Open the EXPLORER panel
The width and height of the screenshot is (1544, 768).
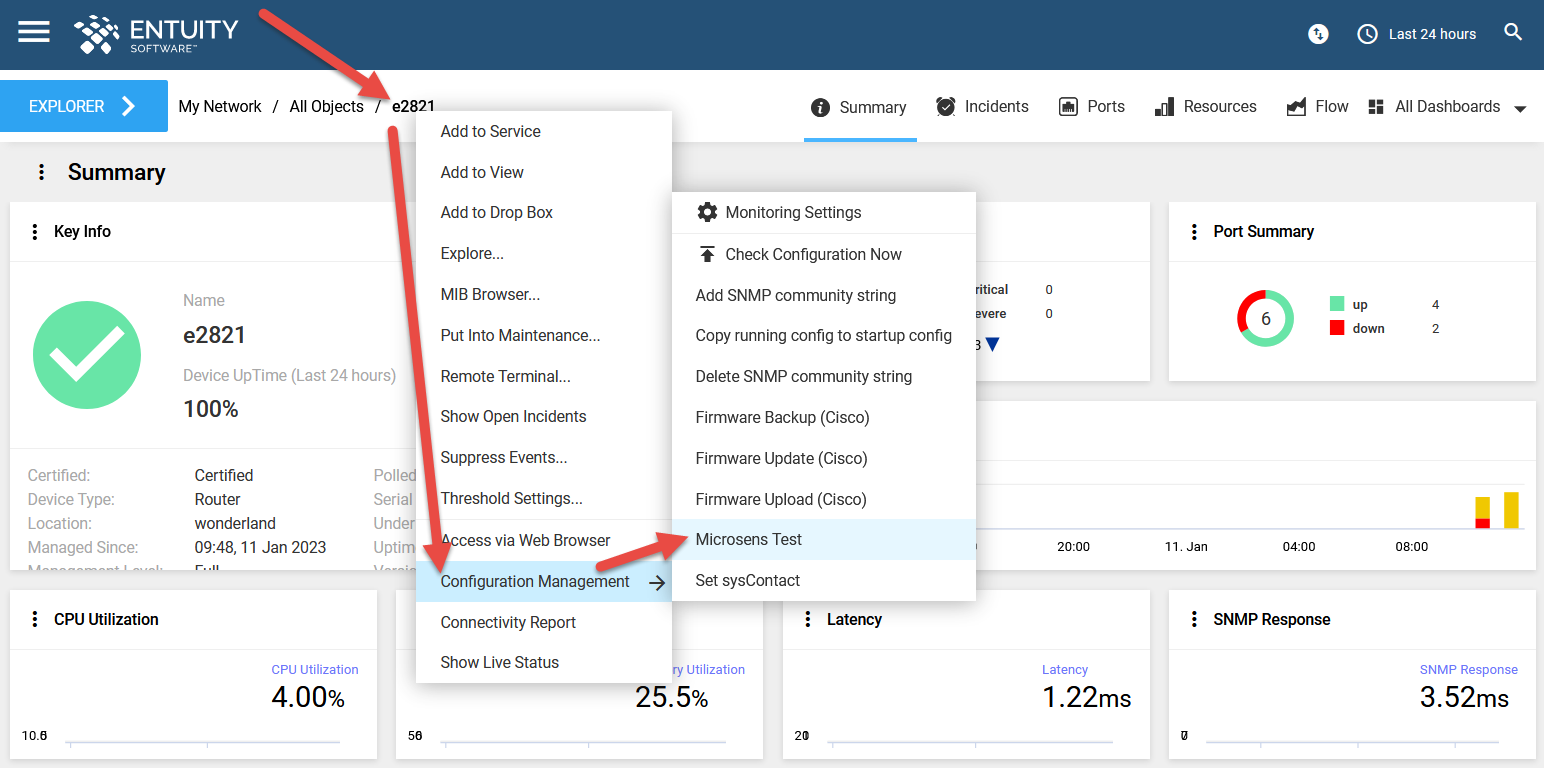(x=84, y=106)
